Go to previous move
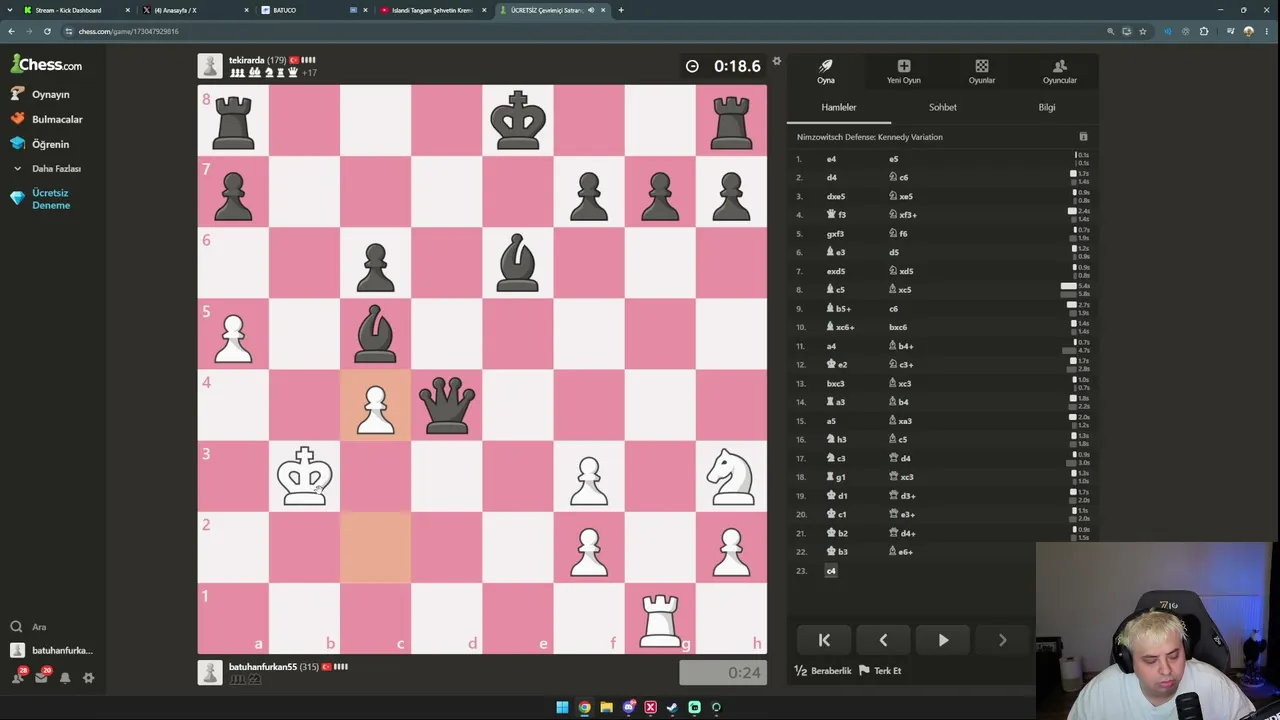Image resolution: width=1280 pixels, height=720 pixels. coord(883,640)
